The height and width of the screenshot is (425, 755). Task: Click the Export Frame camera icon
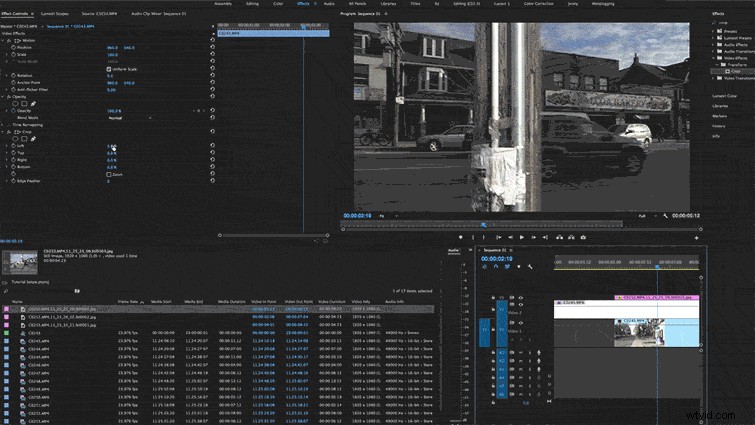(x=583, y=237)
